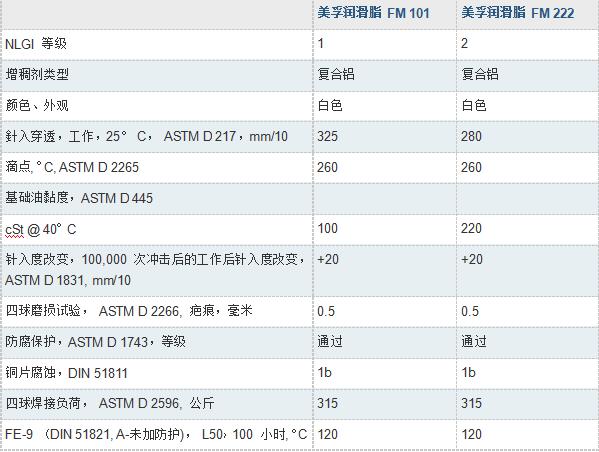Click 复合铝 in the FM 222 column

tap(480, 74)
